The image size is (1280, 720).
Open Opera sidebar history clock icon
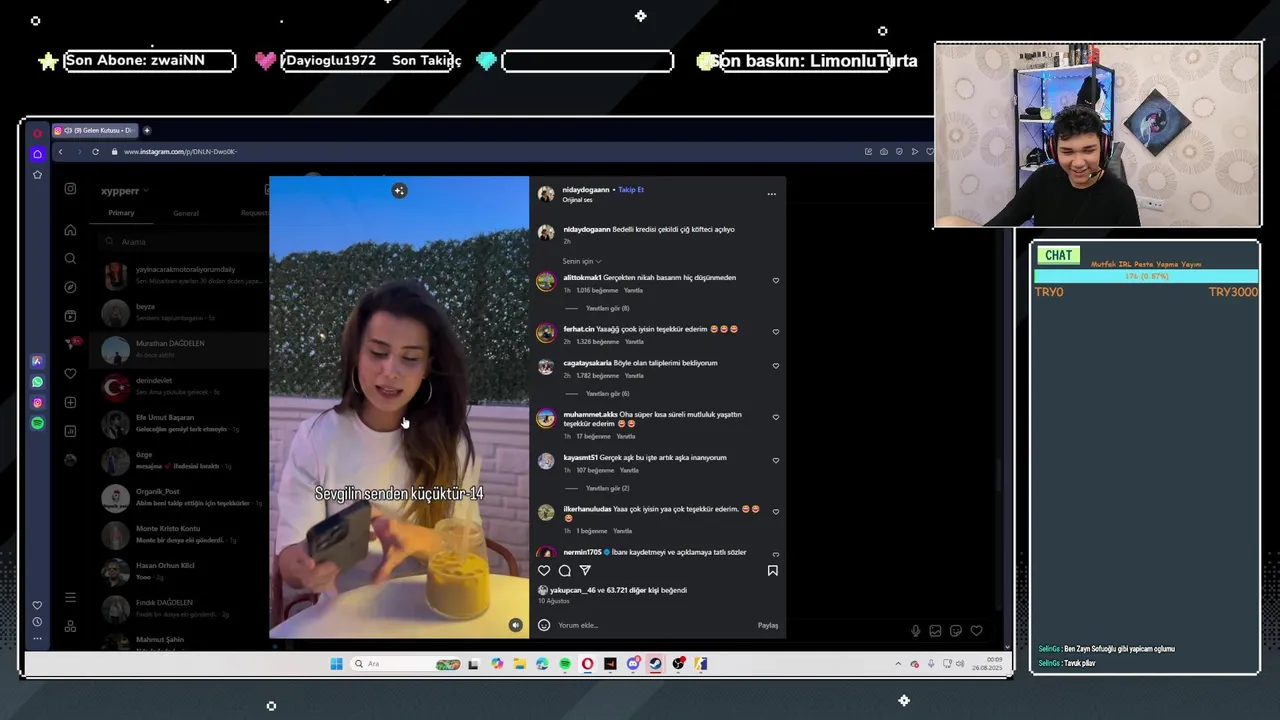point(37,621)
